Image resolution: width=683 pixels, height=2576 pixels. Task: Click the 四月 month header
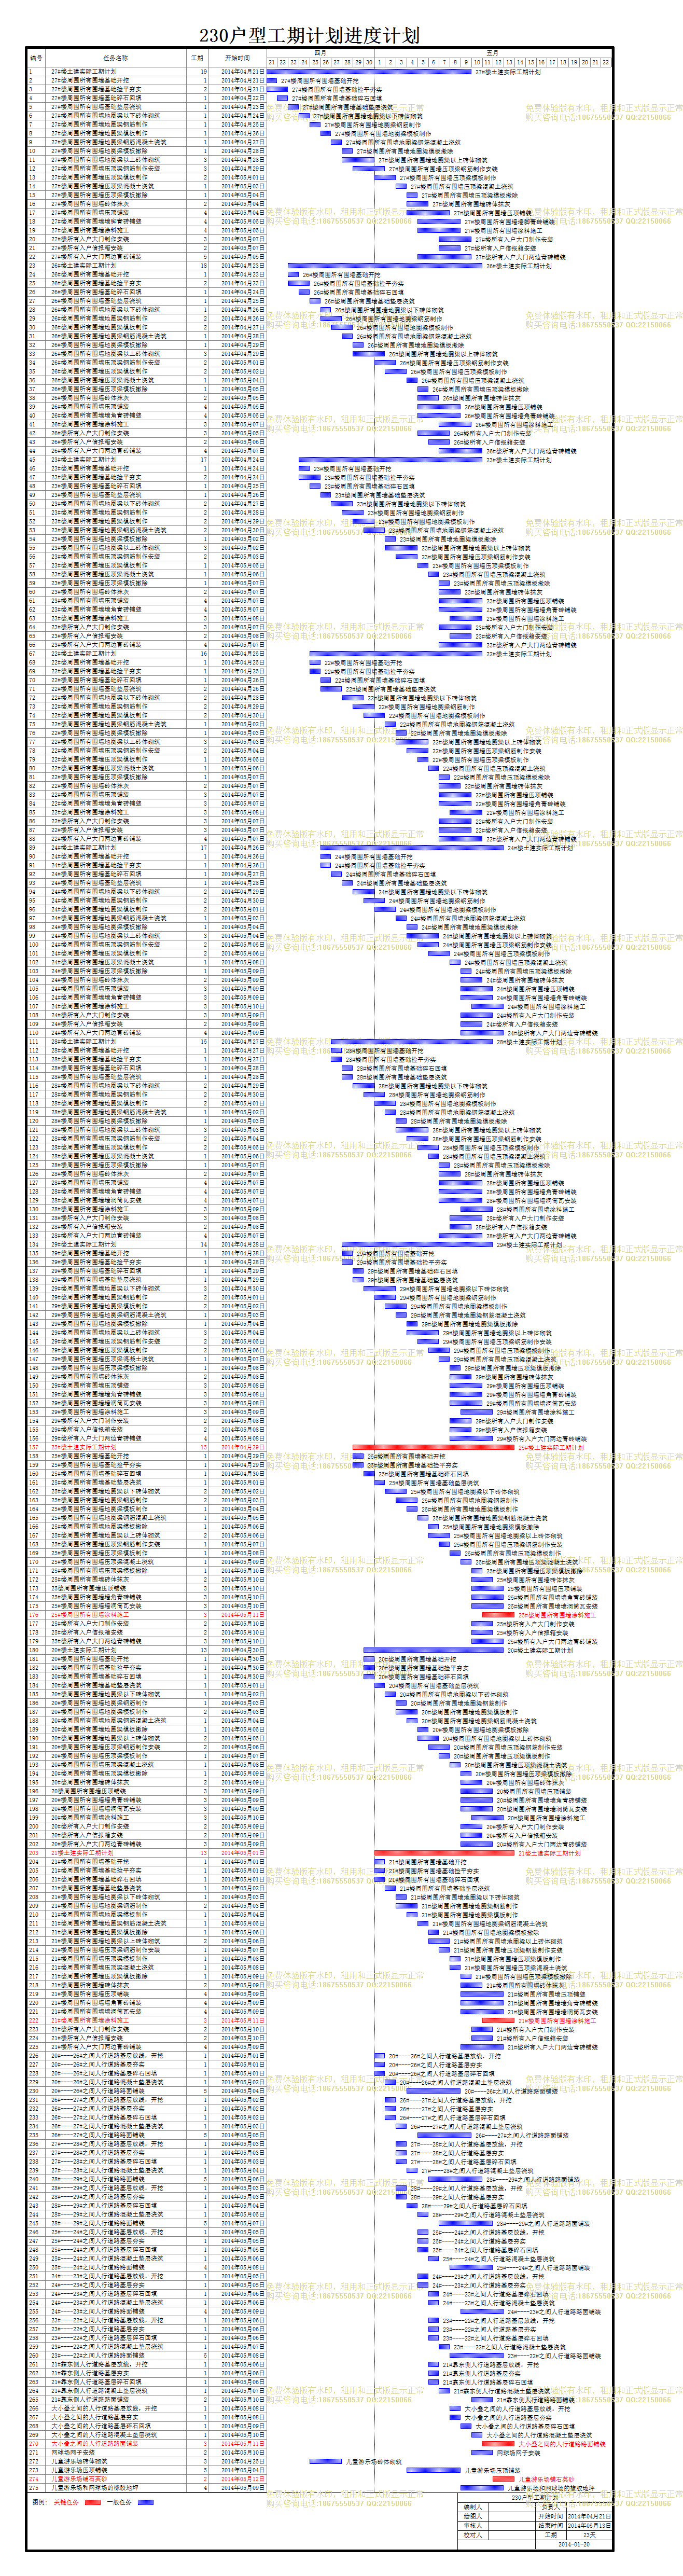(x=320, y=52)
